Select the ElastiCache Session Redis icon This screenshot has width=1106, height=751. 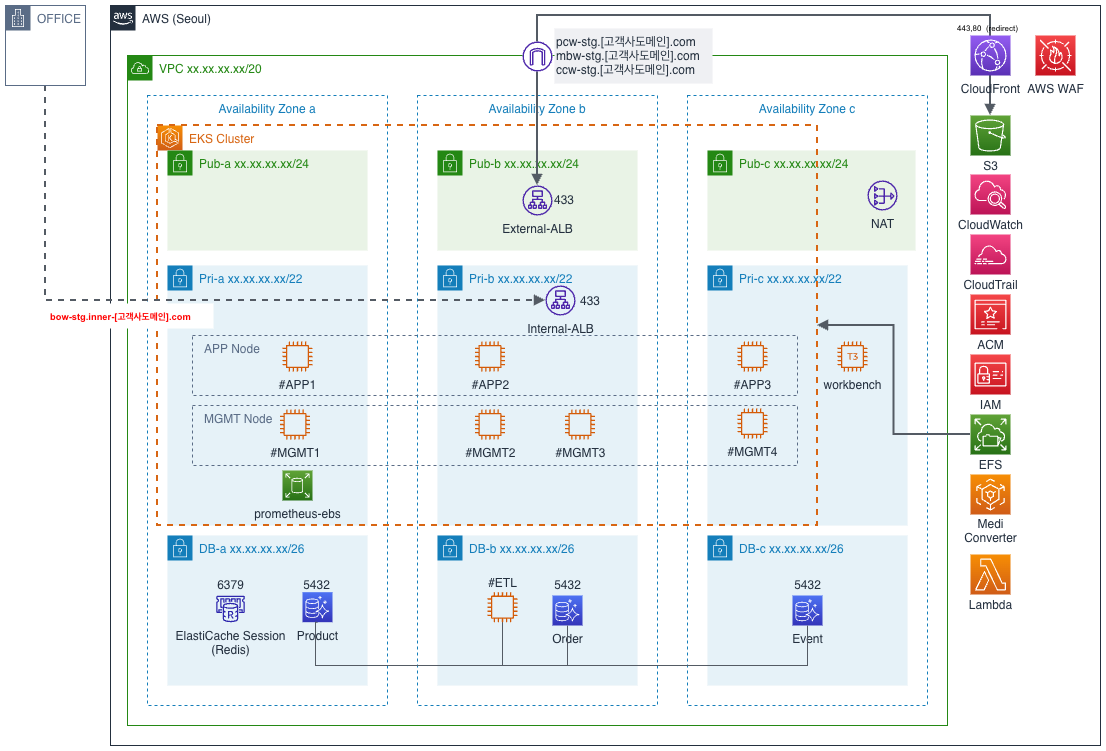coord(230,607)
